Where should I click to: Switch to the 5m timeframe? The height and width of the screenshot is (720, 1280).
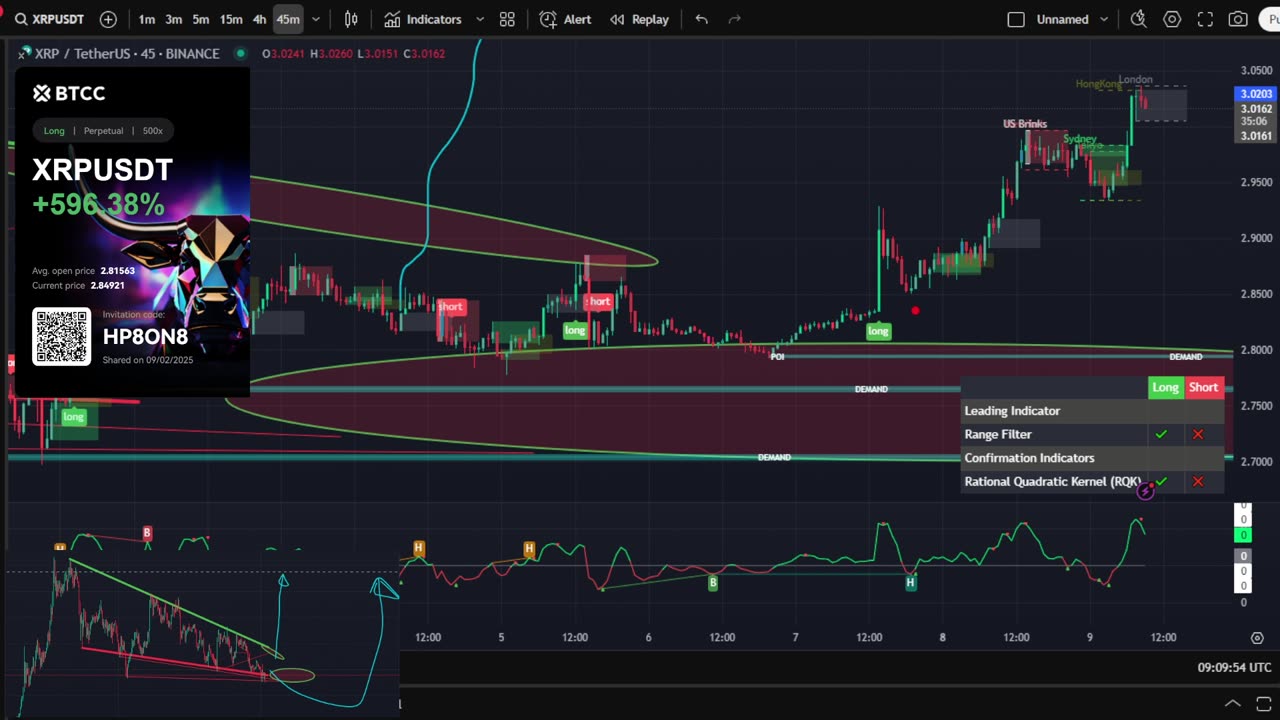pyautogui.click(x=201, y=19)
